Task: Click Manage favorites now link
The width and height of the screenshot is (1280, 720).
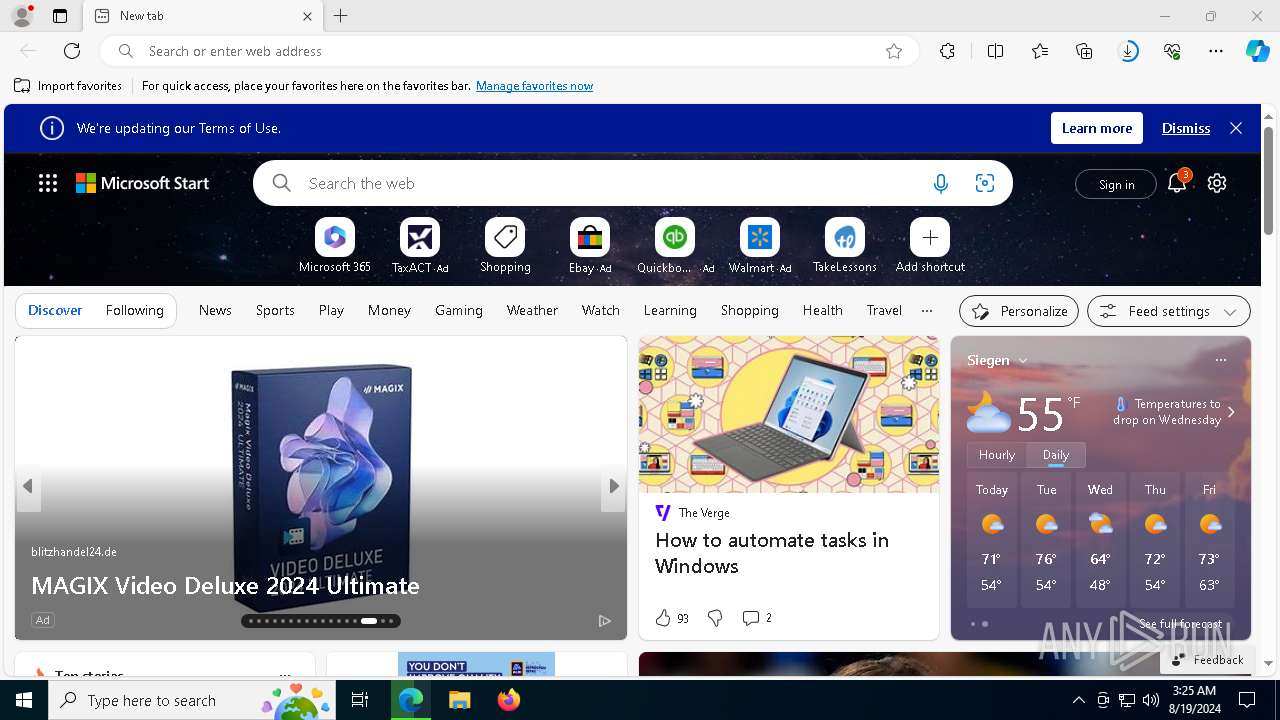Action: tap(534, 86)
